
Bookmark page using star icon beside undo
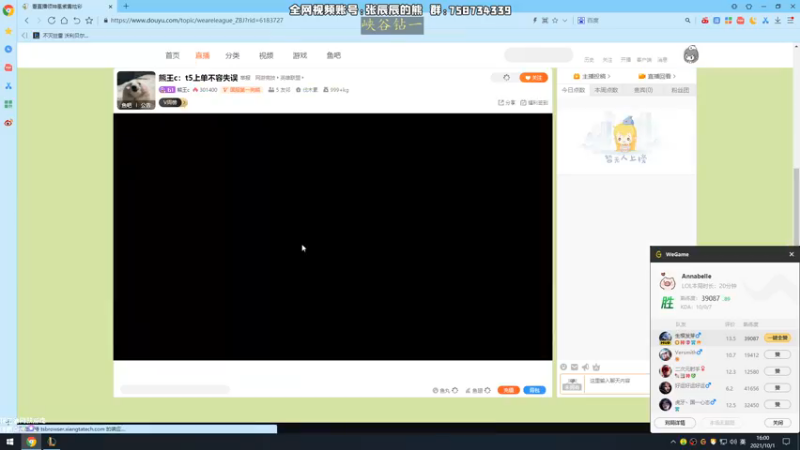(x=89, y=20)
